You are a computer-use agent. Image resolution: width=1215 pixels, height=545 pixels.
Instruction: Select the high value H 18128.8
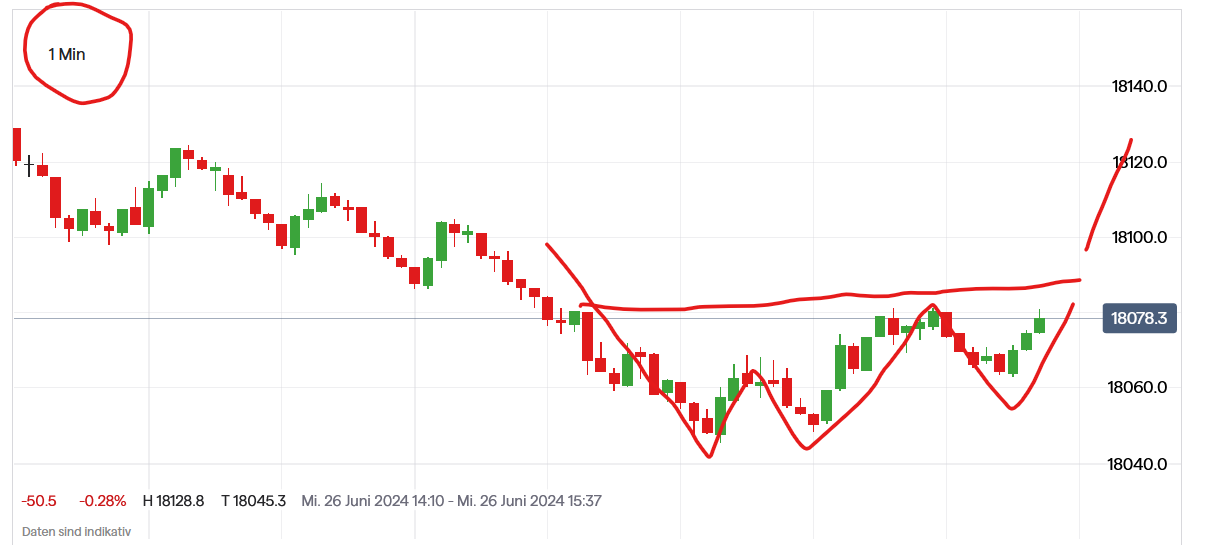click(x=174, y=500)
